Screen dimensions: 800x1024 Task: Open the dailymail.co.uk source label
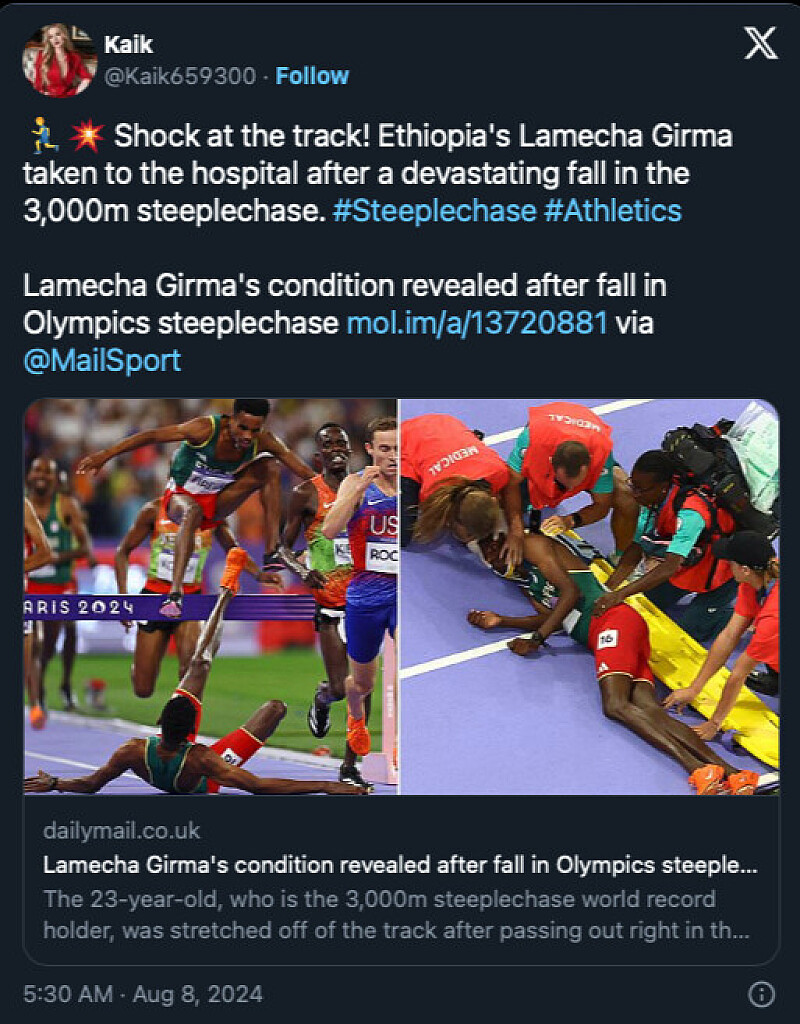121,831
